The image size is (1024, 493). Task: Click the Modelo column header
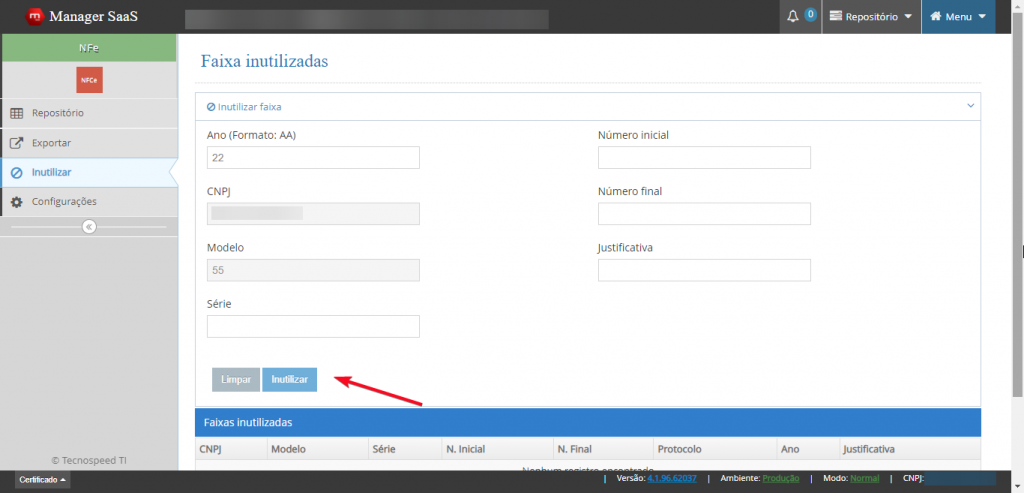point(317,449)
